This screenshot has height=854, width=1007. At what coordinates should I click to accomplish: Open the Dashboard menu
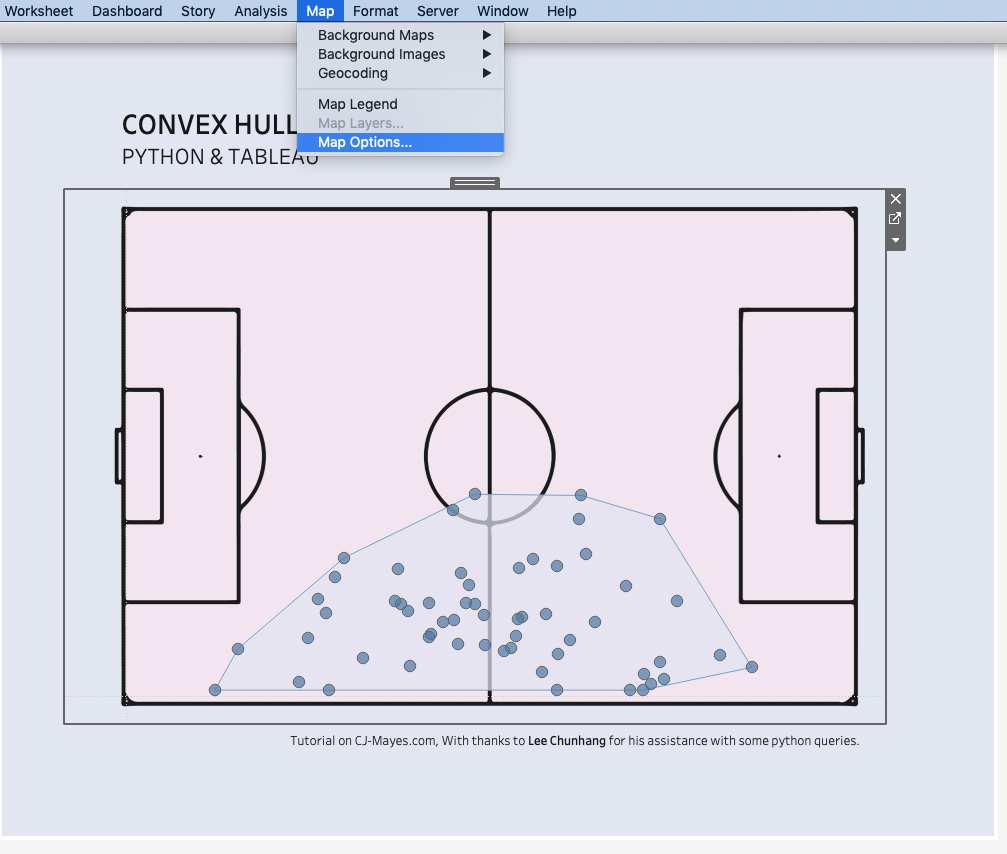(127, 11)
